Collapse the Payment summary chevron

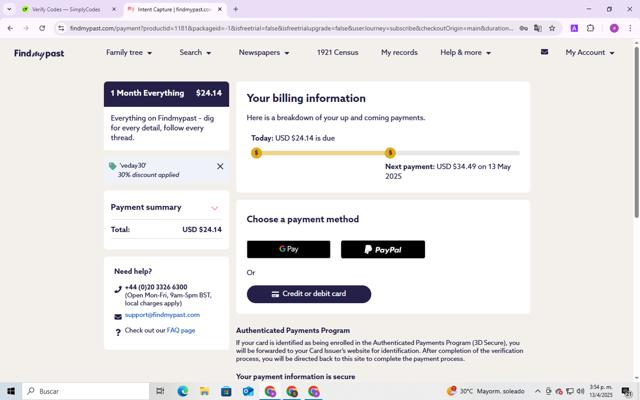coord(214,208)
